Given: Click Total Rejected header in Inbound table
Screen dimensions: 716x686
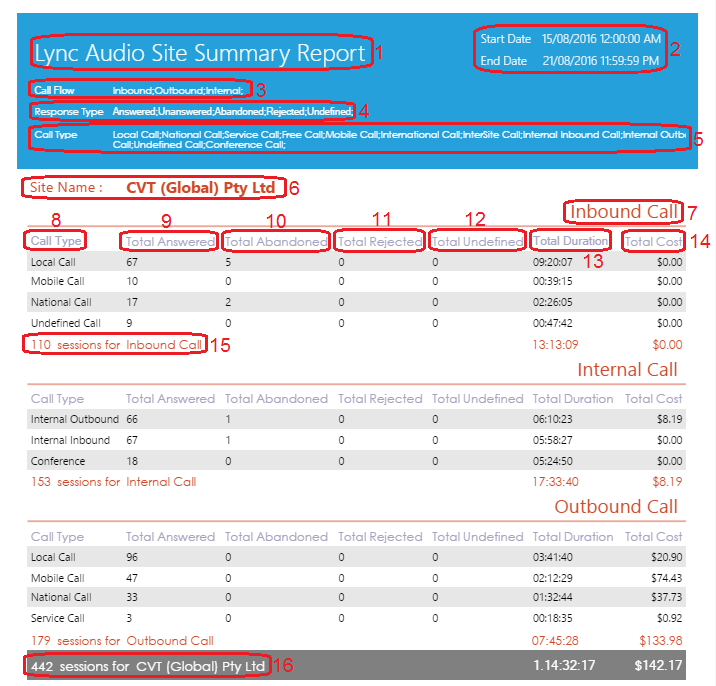Looking at the screenshot, I should [380, 242].
